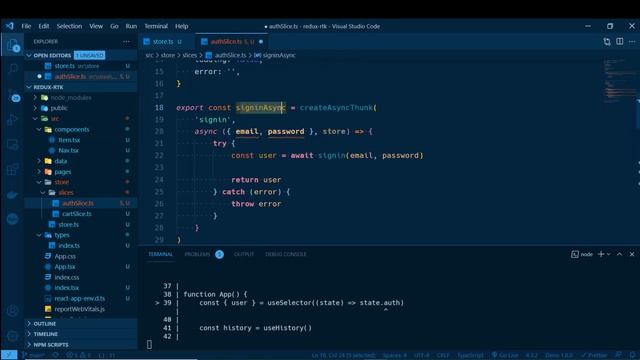Open the Extensions view

tap(13, 169)
